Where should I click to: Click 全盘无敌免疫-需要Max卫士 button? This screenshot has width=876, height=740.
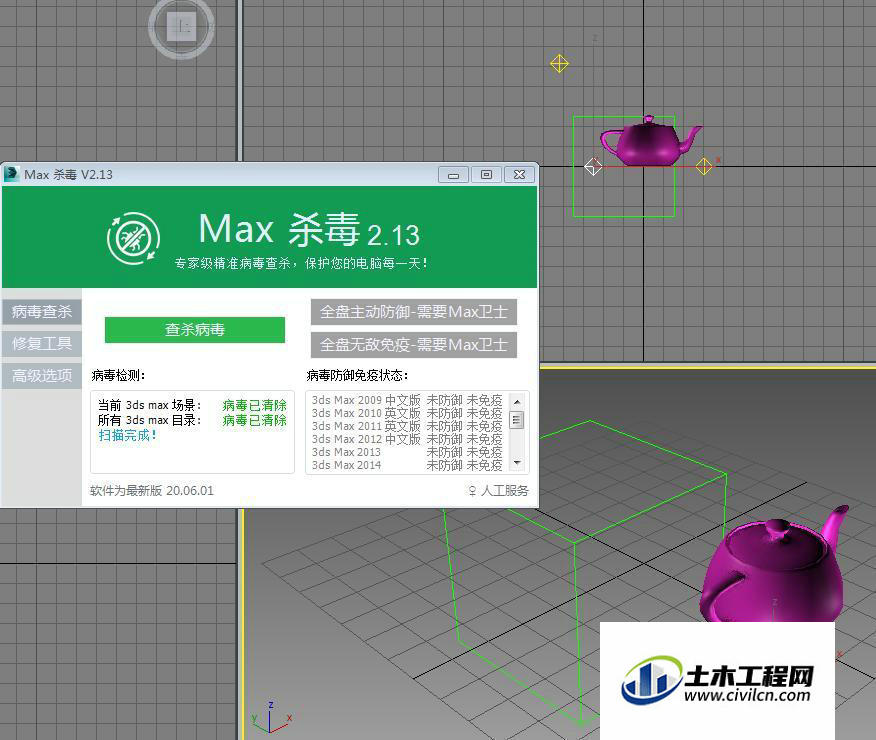(413, 345)
